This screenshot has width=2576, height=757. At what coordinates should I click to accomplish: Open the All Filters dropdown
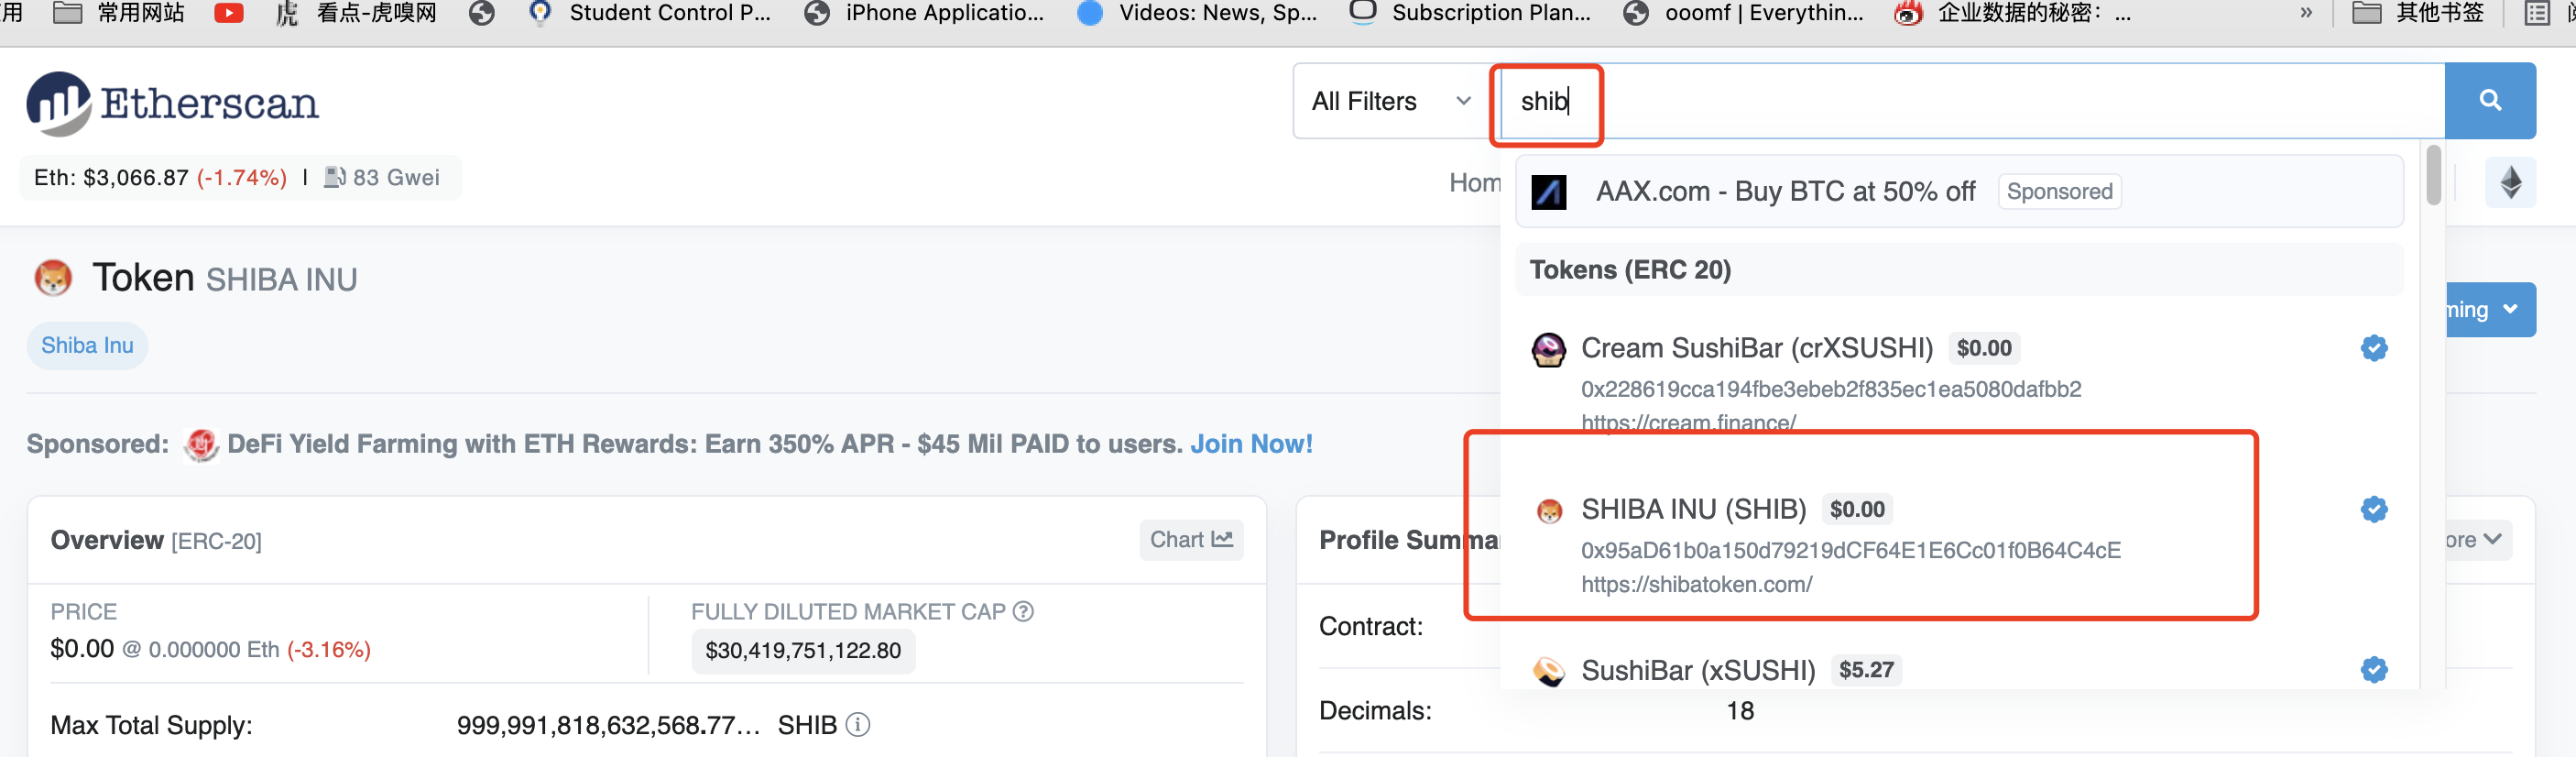1391,101
